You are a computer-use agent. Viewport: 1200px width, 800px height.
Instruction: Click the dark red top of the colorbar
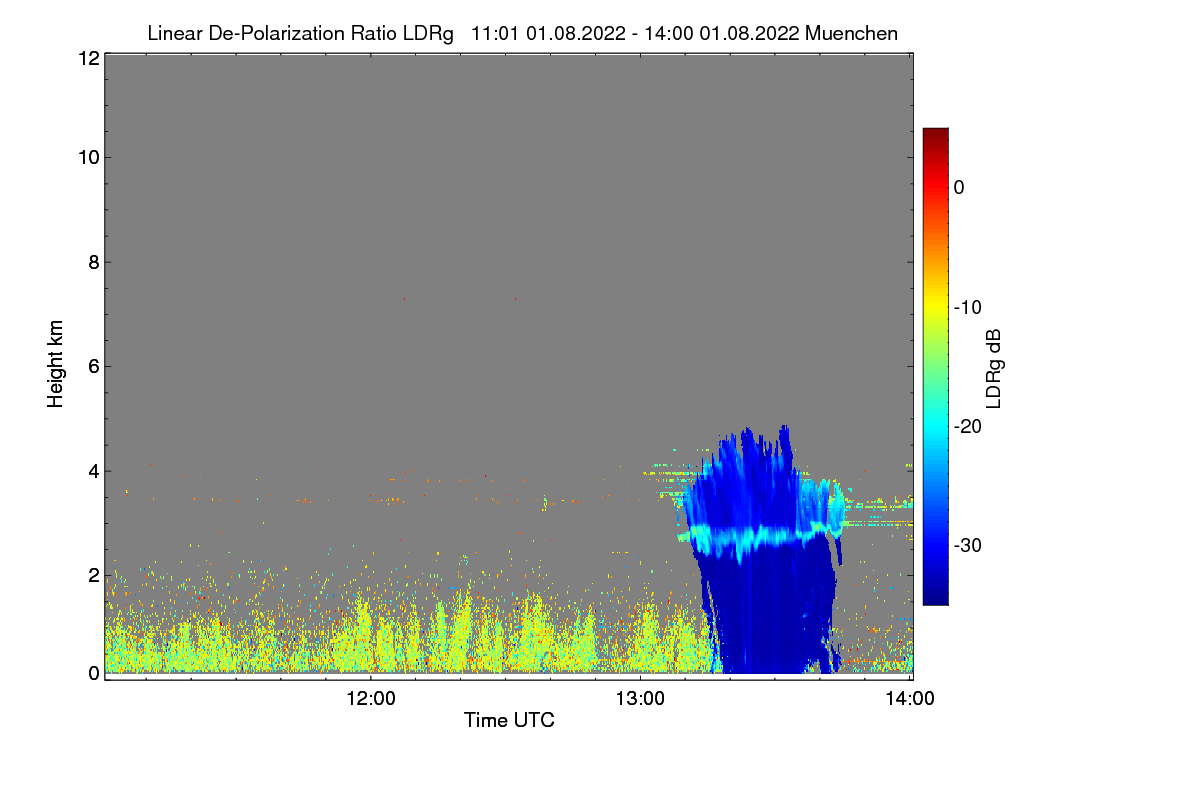(935, 137)
